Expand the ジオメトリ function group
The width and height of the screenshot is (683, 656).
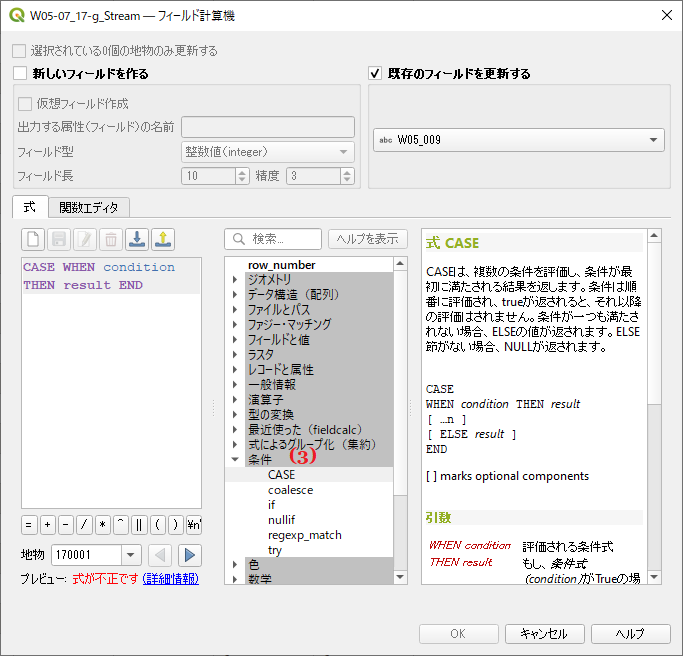[236, 280]
